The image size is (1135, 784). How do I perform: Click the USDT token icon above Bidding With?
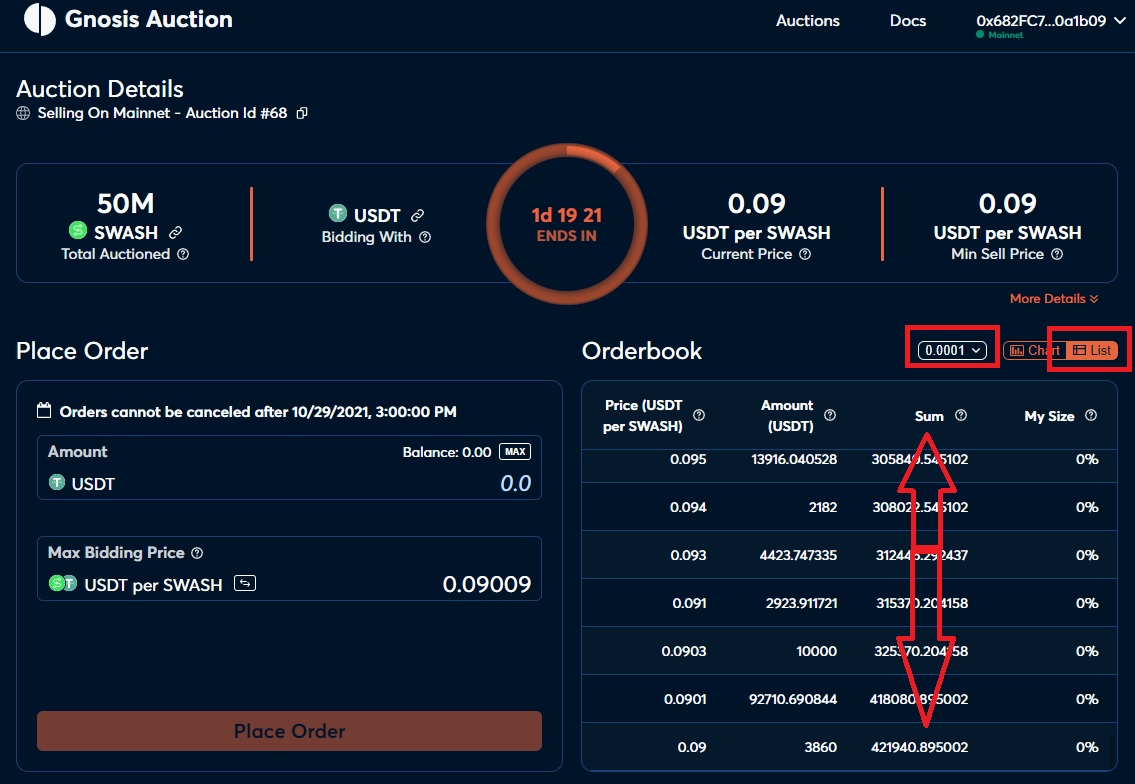[337, 213]
